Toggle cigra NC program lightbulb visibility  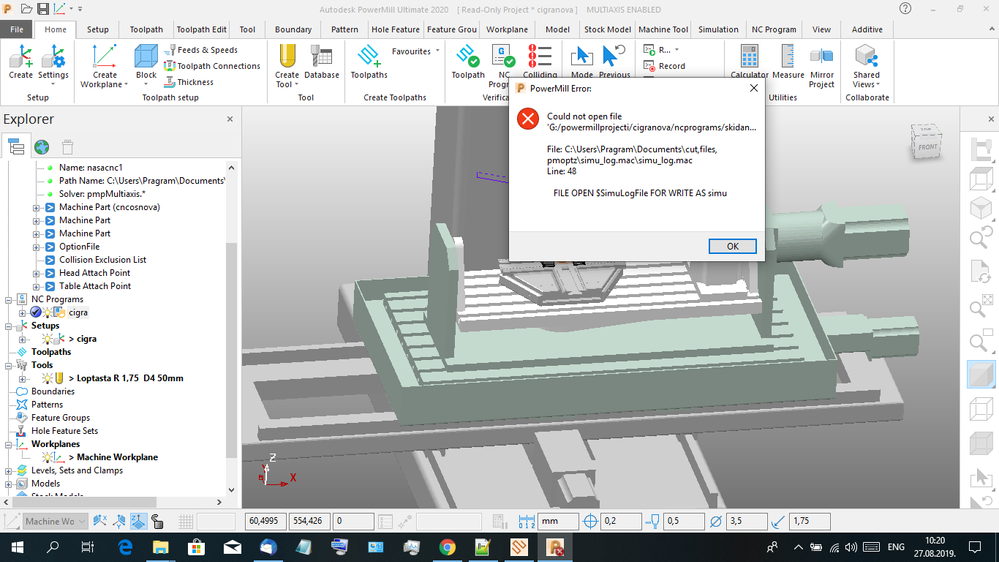[x=47, y=312]
